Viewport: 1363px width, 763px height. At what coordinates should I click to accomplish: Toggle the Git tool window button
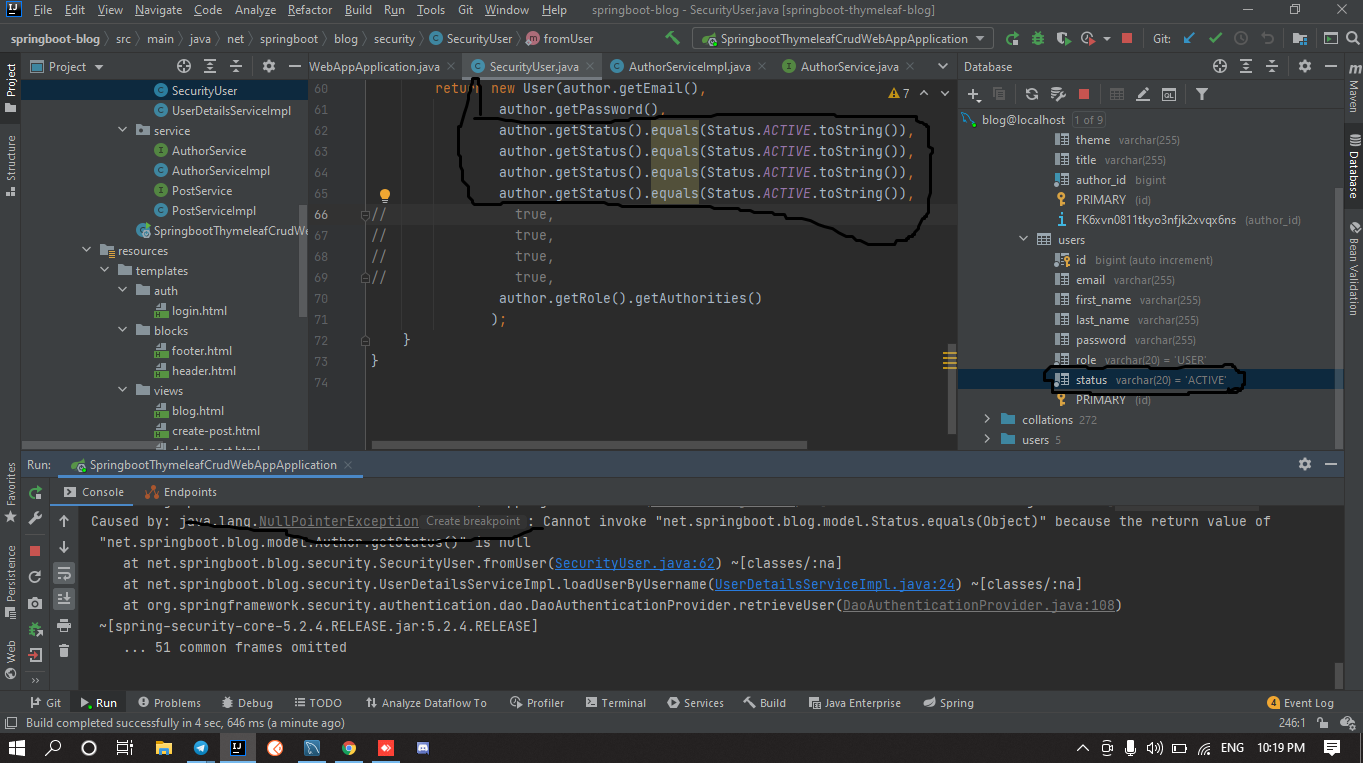45,703
